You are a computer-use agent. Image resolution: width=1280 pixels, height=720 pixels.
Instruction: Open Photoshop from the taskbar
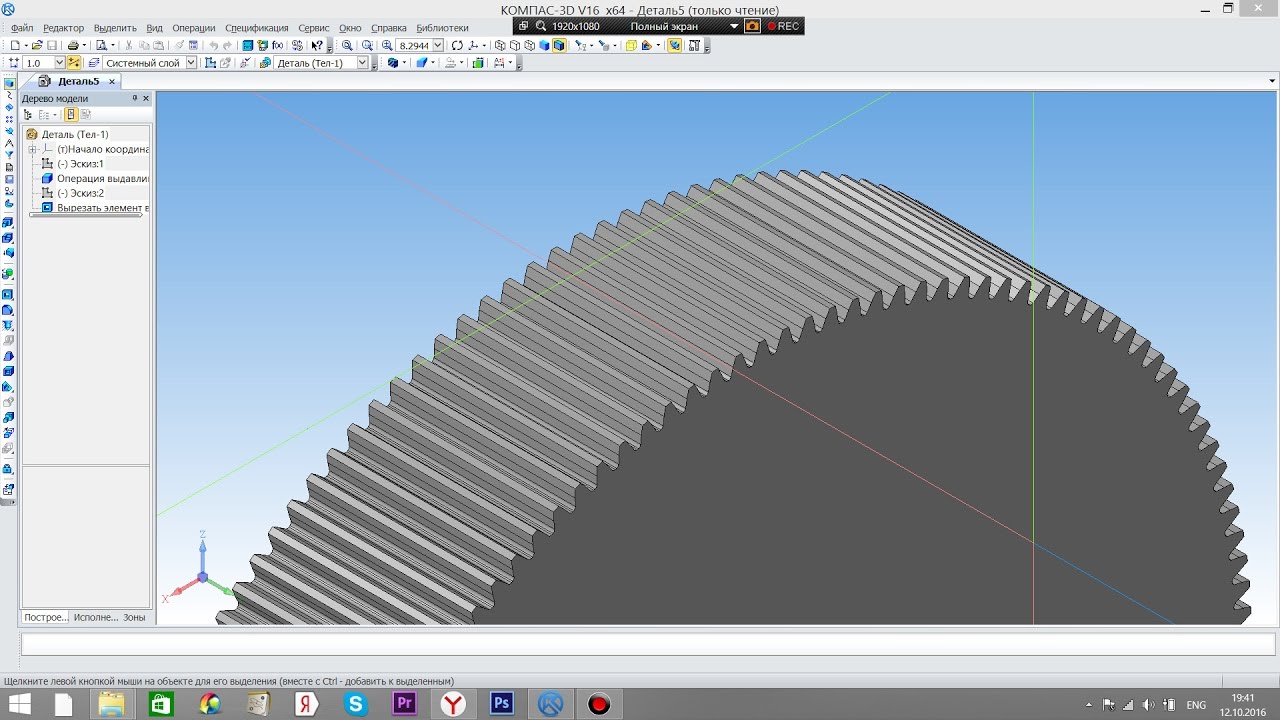point(502,704)
